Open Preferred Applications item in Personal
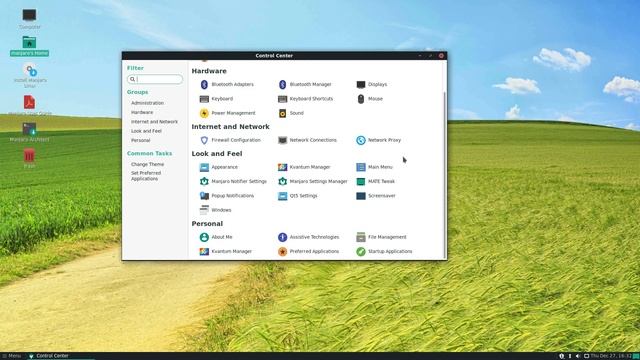The height and width of the screenshot is (360, 640). [309, 251]
